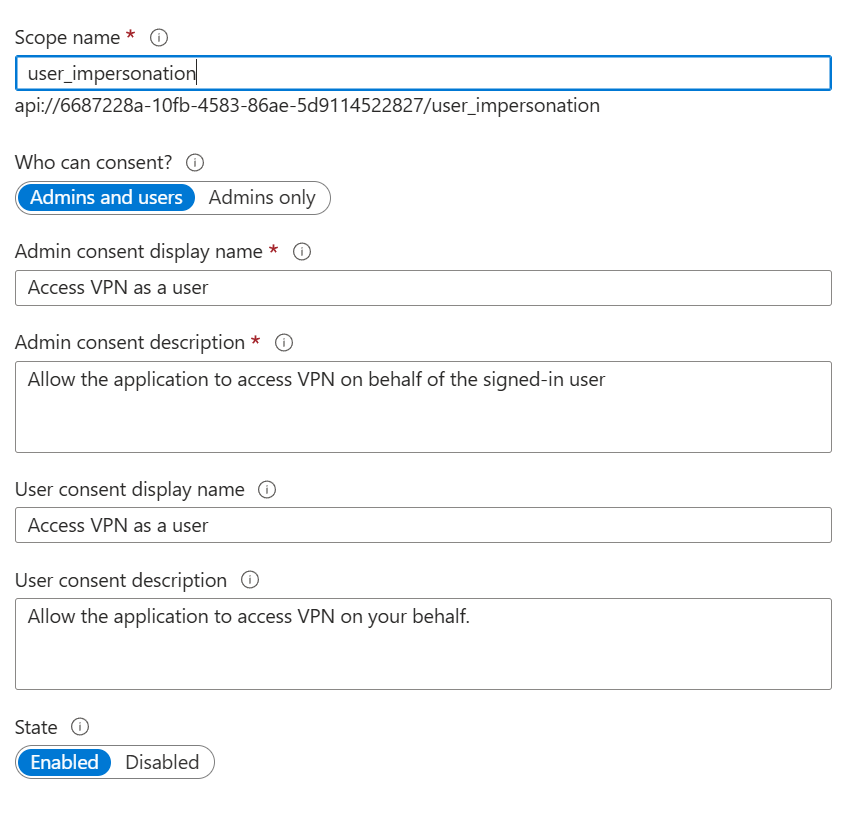851x819 pixels.
Task: Edit the Admin consent display name field
Action: click(423, 288)
